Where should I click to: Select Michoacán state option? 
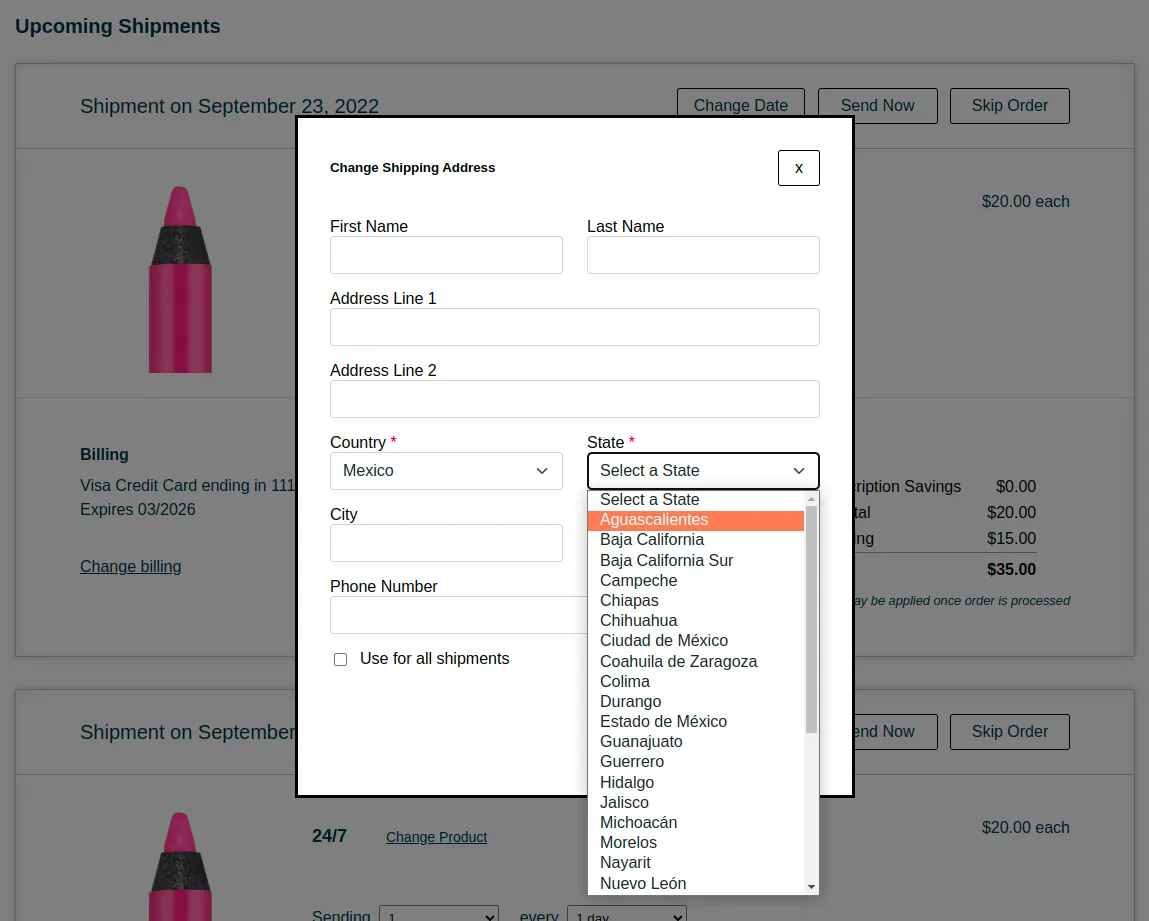(x=695, y=823)
